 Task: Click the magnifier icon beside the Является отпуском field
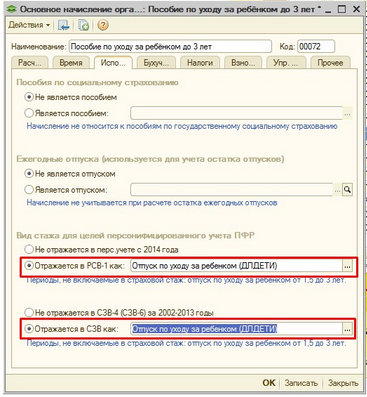click(x=347, y=190)
